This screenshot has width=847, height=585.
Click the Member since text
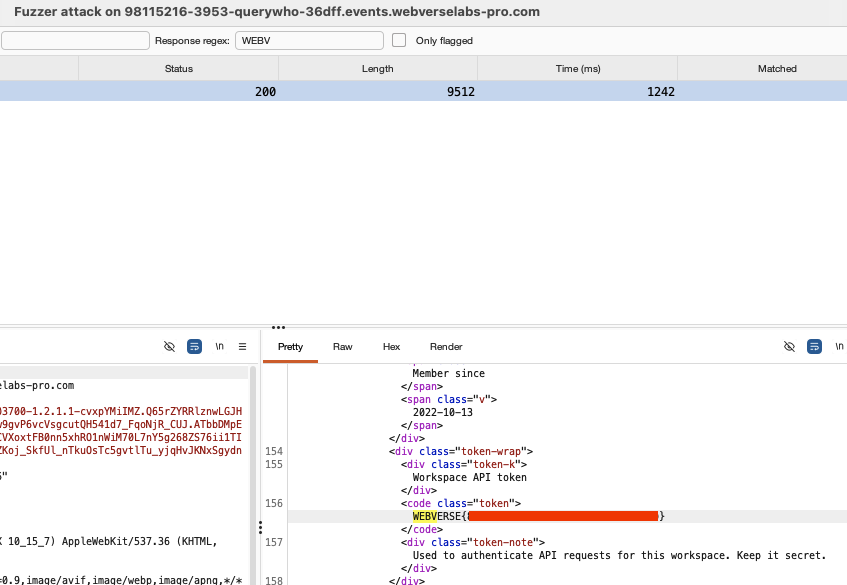tap(448, 373)
